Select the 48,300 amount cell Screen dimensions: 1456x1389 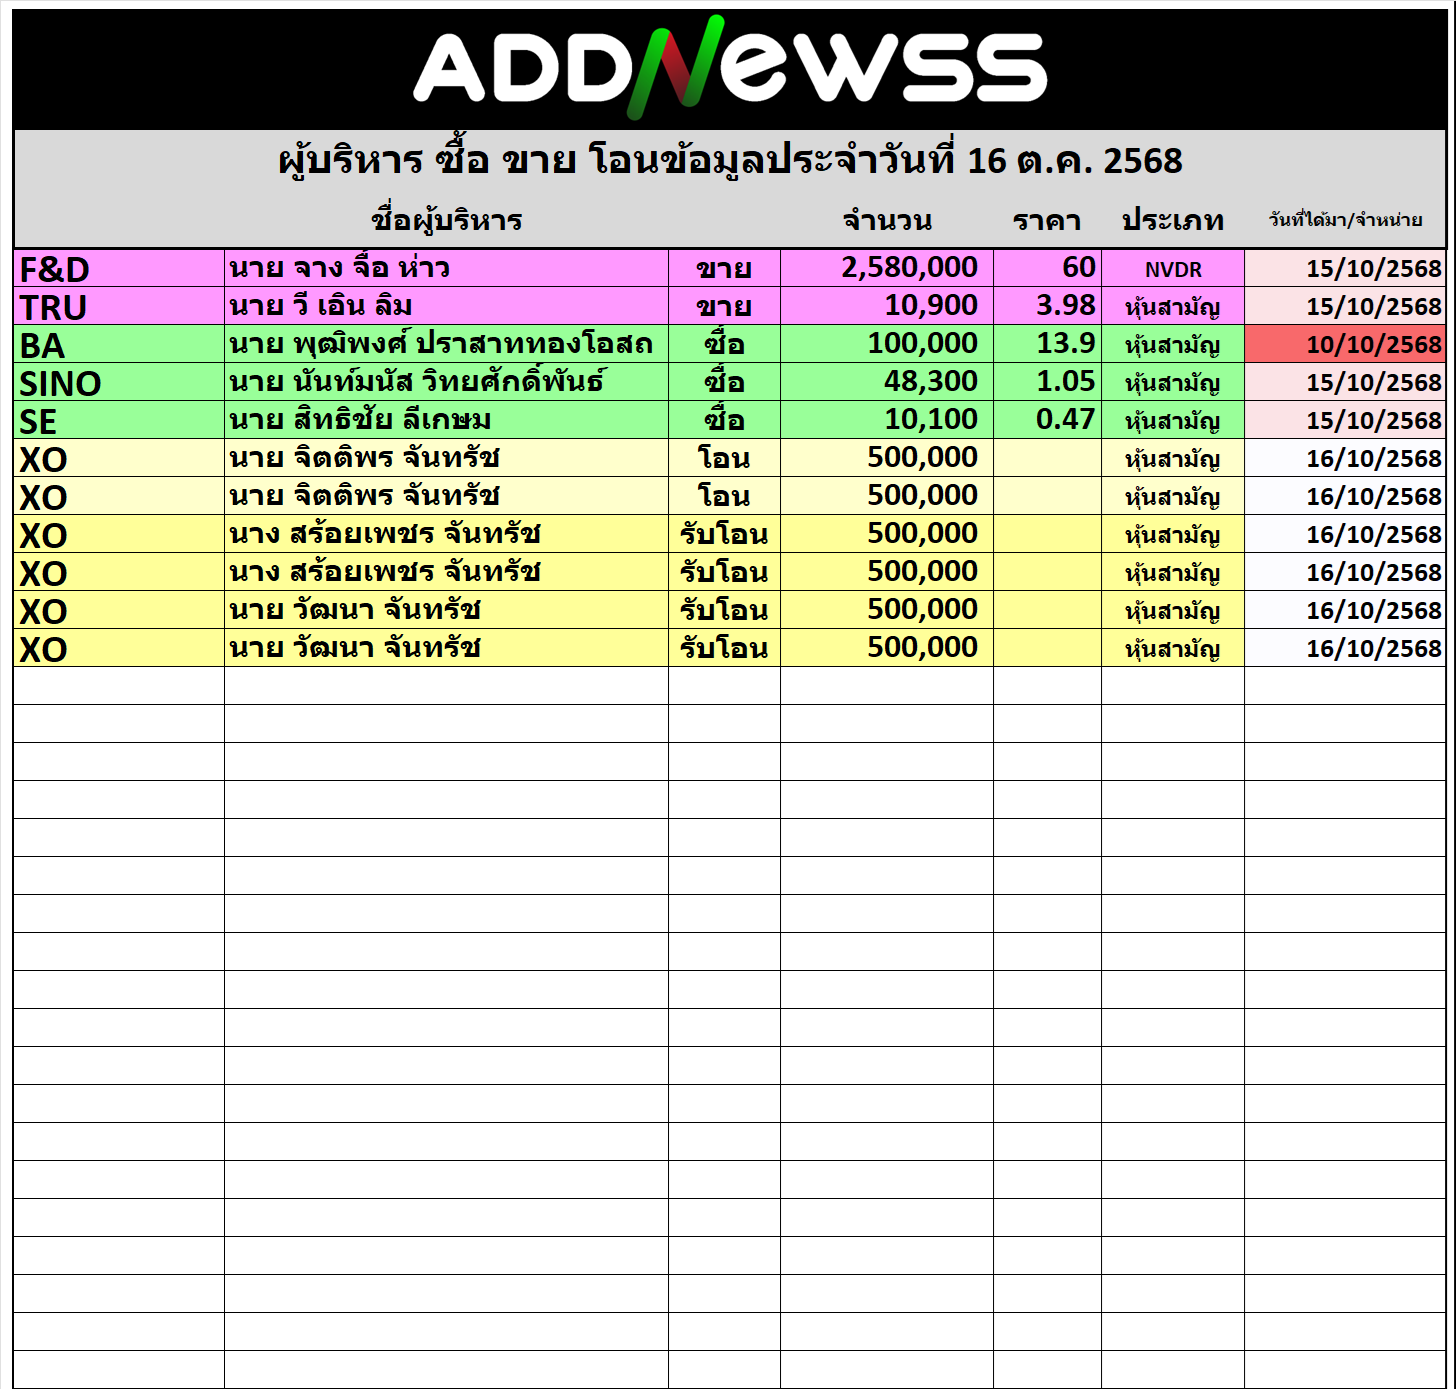click(887, 382)
